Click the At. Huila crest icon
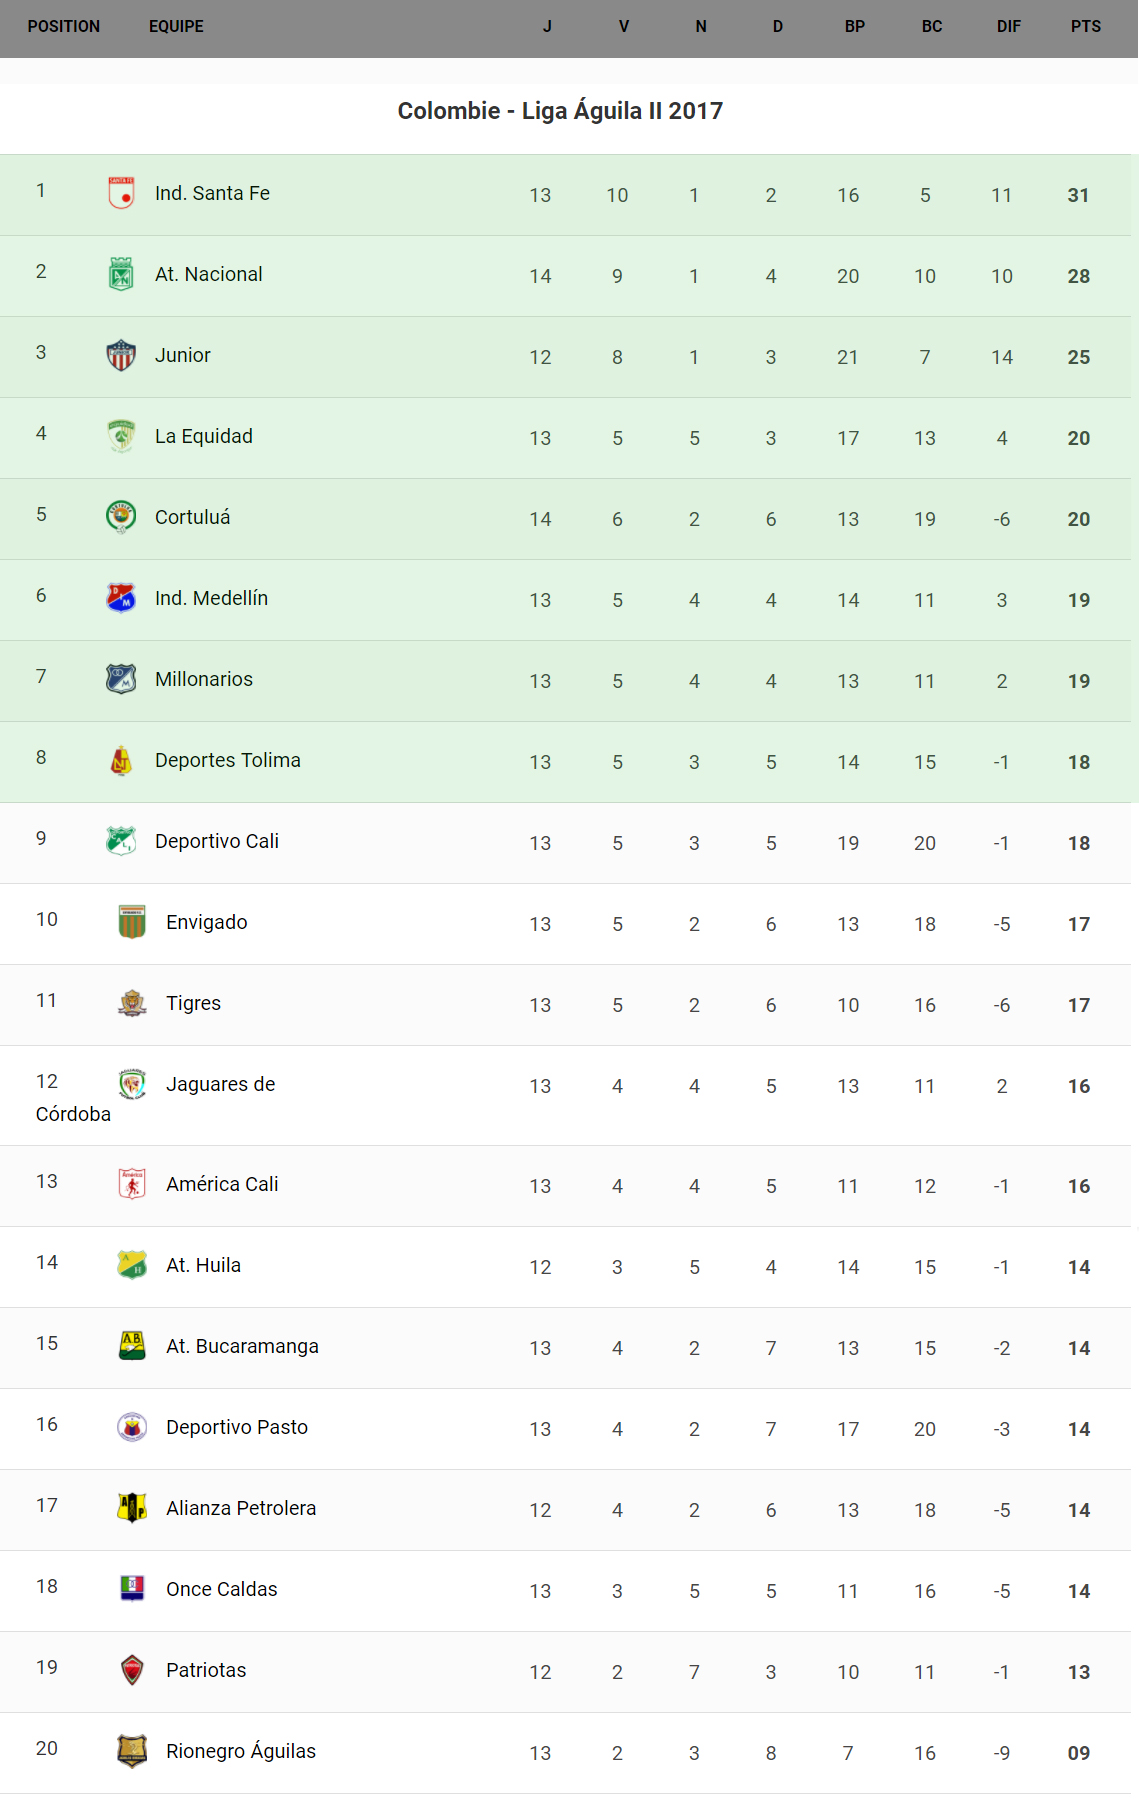This screenshot has height=1799, width=1139. click(132, 1265)
